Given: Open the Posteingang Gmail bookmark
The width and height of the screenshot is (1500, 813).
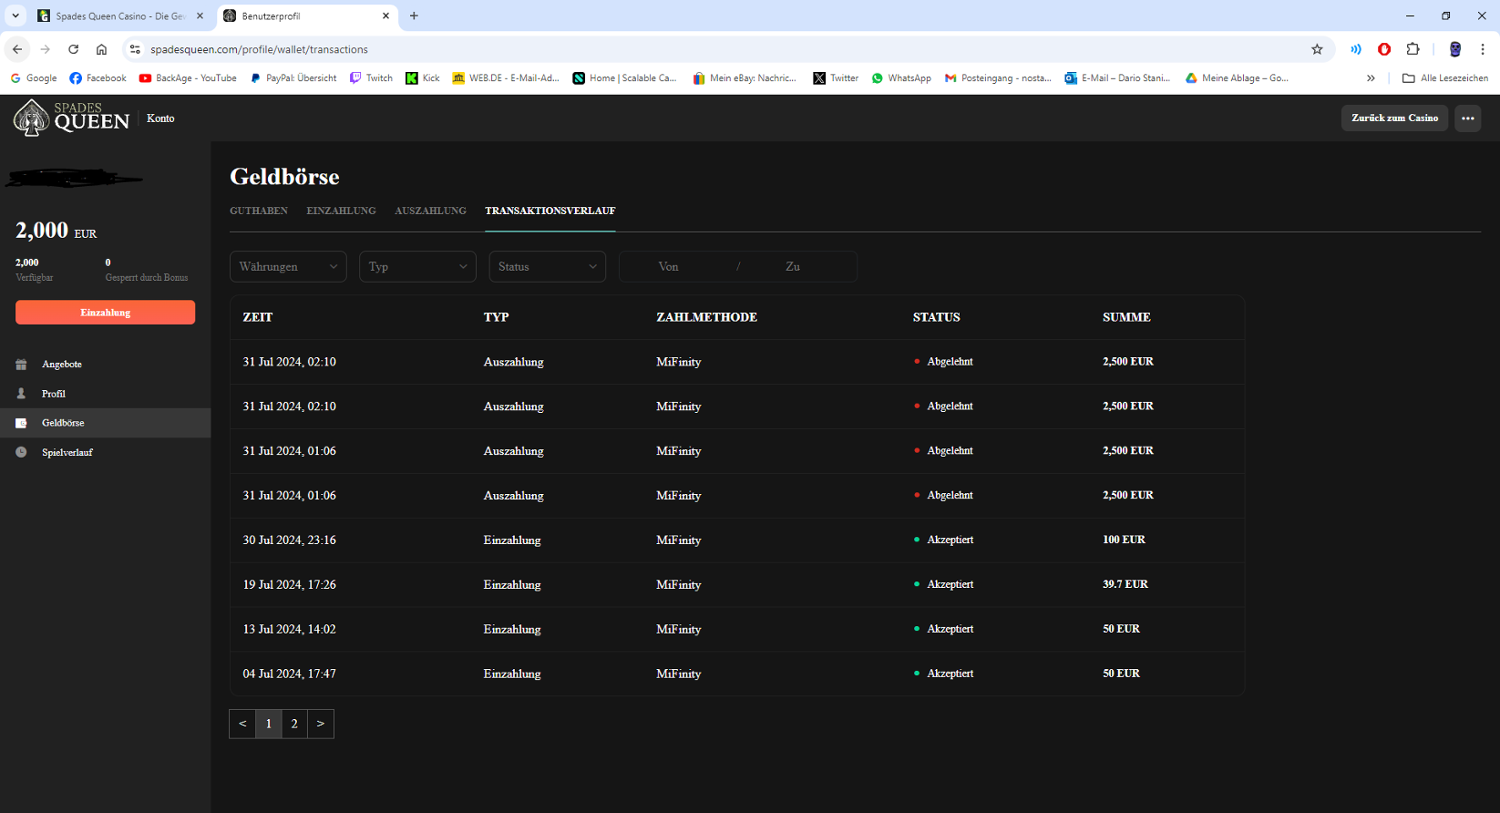Looking at the screenshot, I should (x=998, y=78).
